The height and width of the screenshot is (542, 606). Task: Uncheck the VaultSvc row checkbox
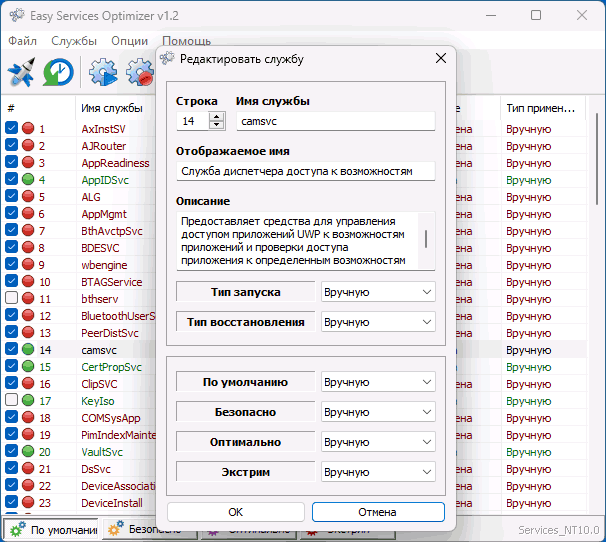pos(12,451)
